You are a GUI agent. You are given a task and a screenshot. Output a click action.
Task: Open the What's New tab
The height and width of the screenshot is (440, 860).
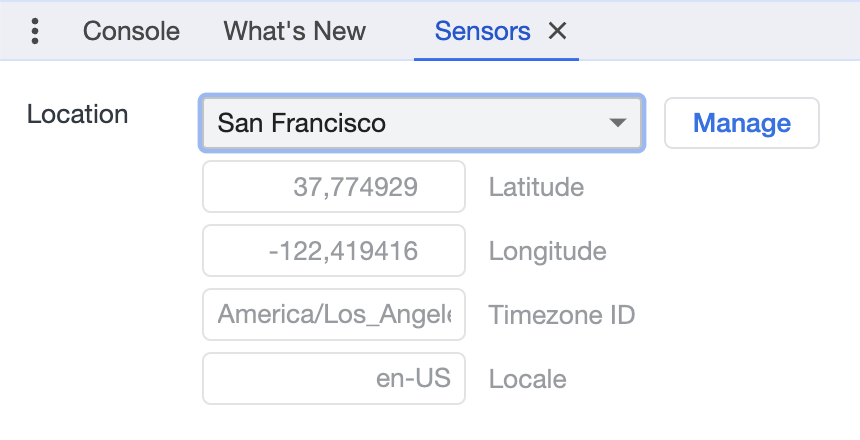[294, 31]
